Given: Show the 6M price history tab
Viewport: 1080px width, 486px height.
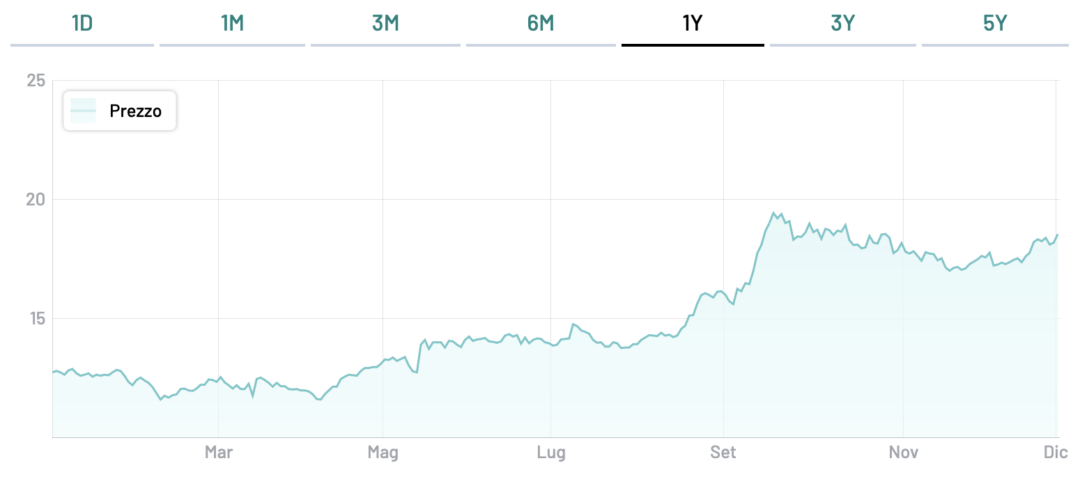Looking at the screenshot, I should tap(540, 24).
